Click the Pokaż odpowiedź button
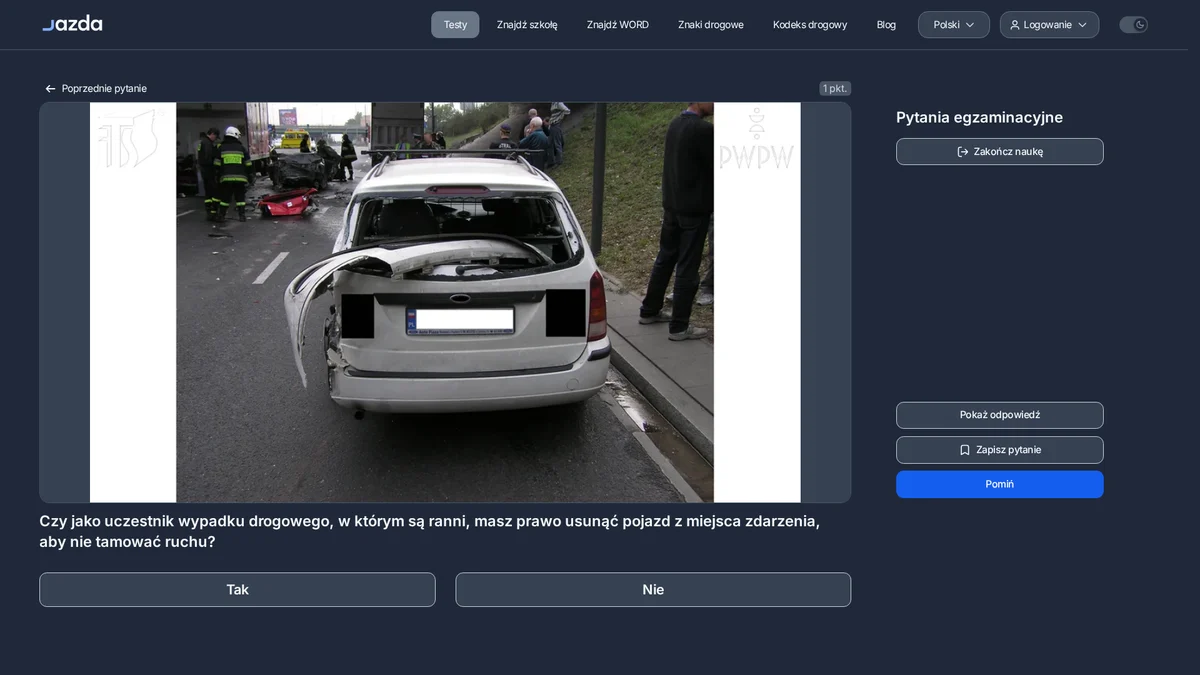The width and height of the screenshot is (1200, 675). (1000, 415)
